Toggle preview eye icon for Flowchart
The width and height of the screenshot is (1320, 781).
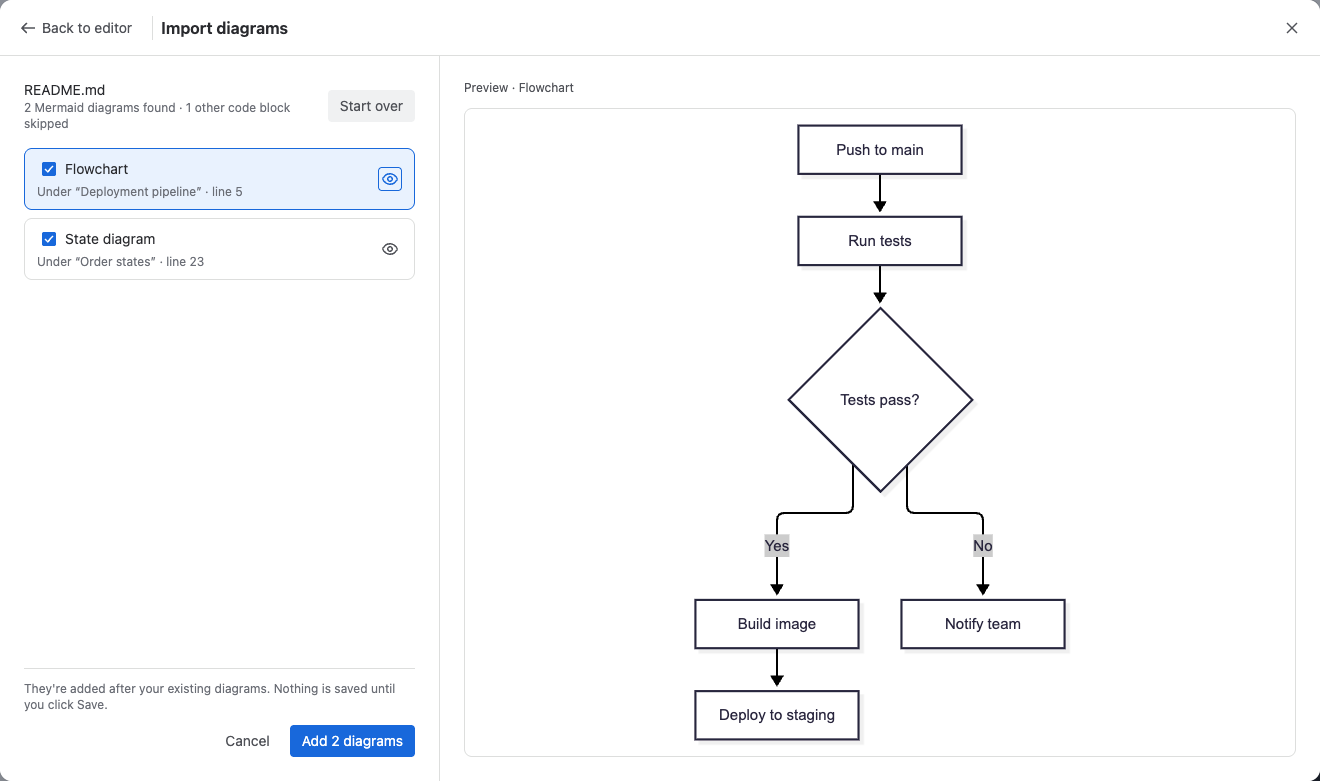click(x=390, y=179)
